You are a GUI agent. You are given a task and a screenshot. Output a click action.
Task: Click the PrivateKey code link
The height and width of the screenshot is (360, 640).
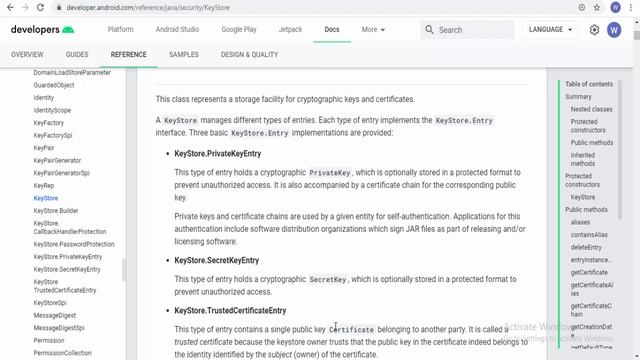point(330,173)
